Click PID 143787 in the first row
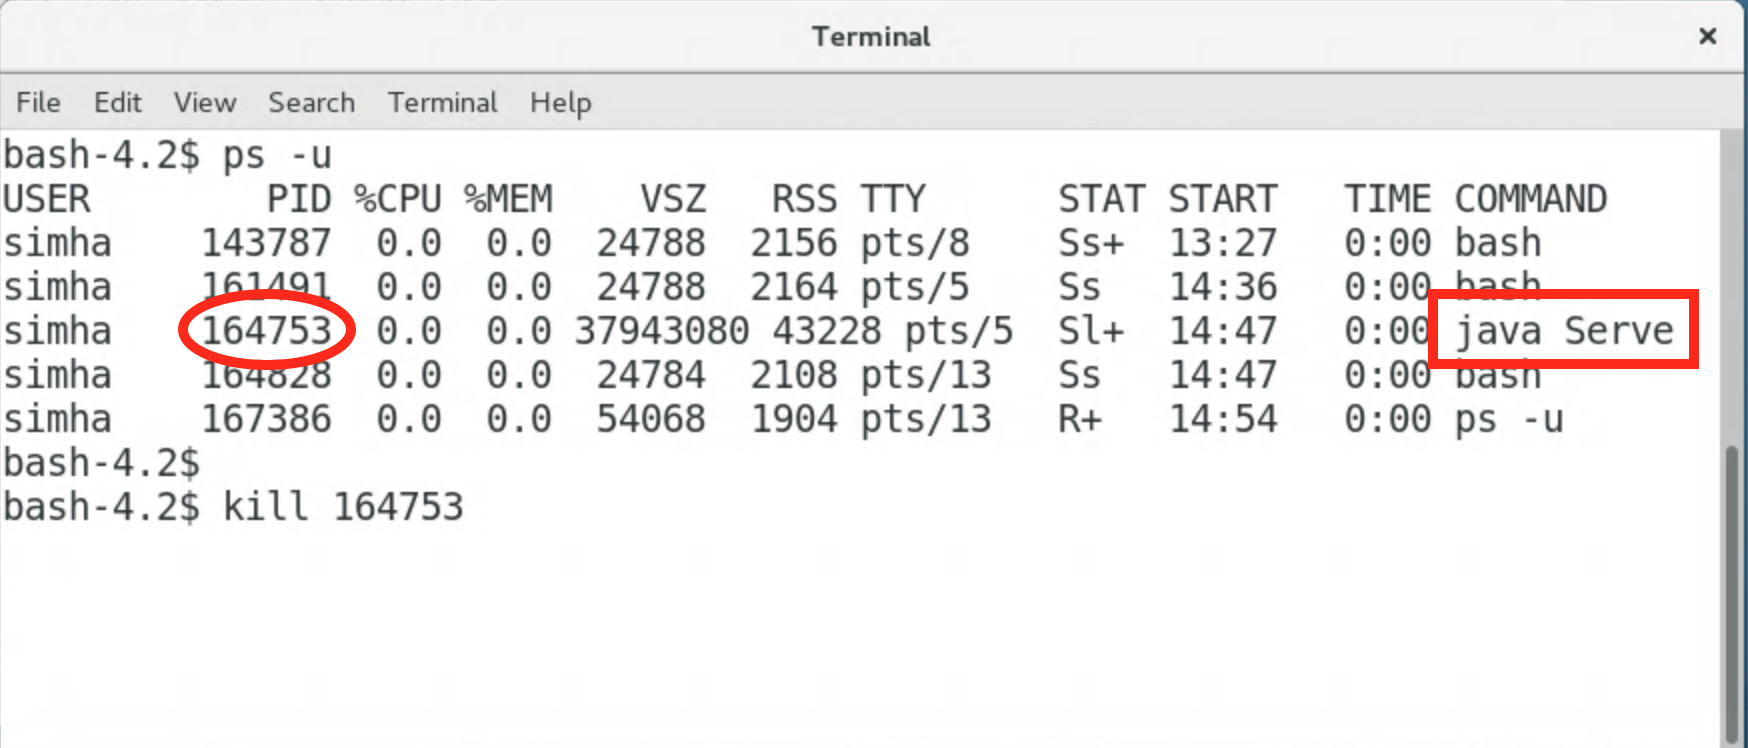This screenshot has height=748, width=1748. 266,243
